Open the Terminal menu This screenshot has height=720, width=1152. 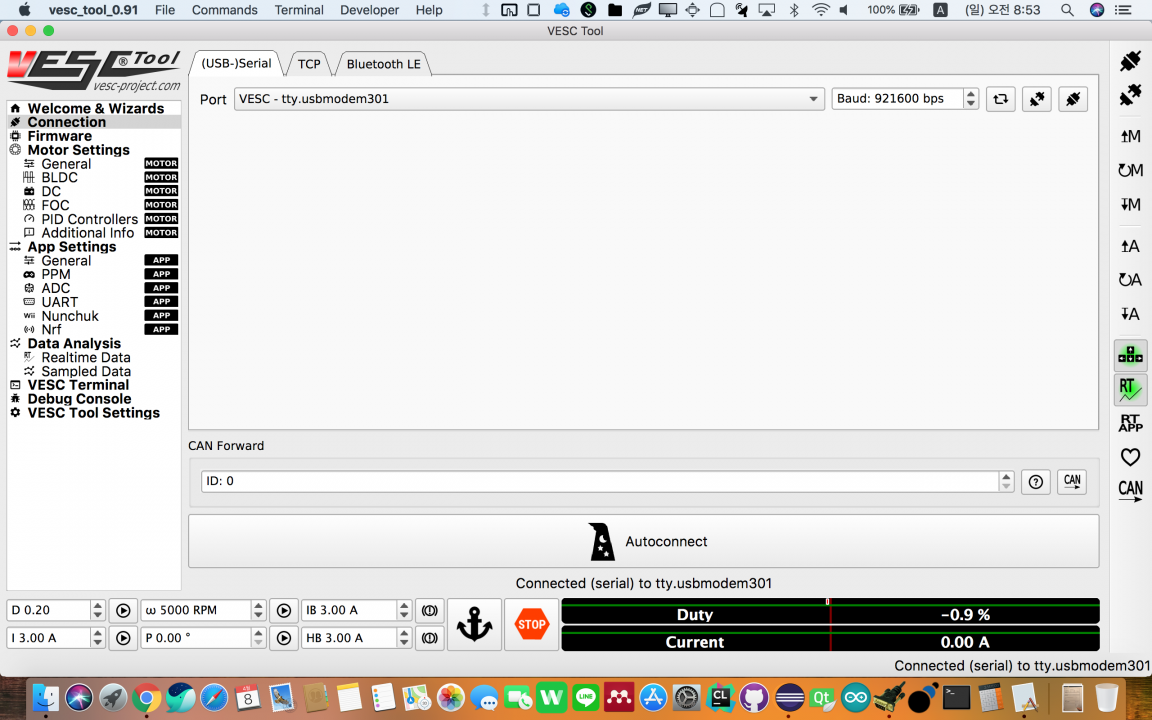[x=299, y=10]
